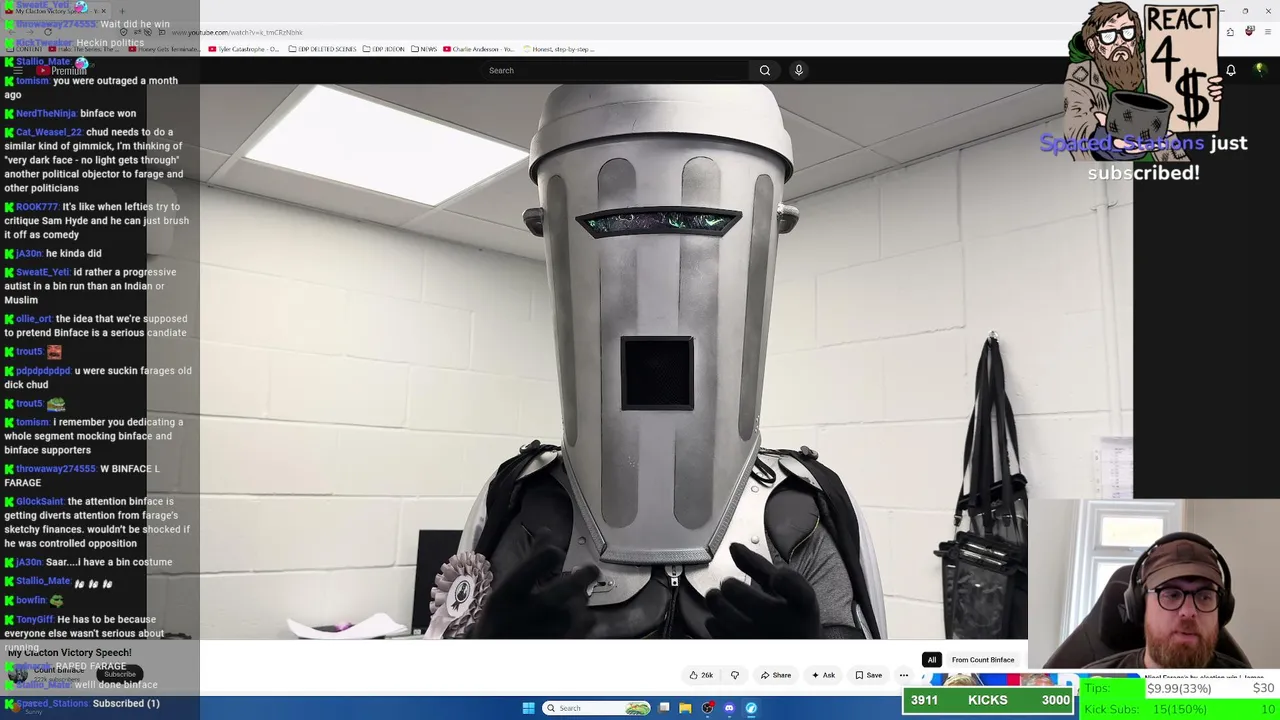The height and width of the screenshot is (720, 1280).
Task: Share the video
Action: coord(776,675)
